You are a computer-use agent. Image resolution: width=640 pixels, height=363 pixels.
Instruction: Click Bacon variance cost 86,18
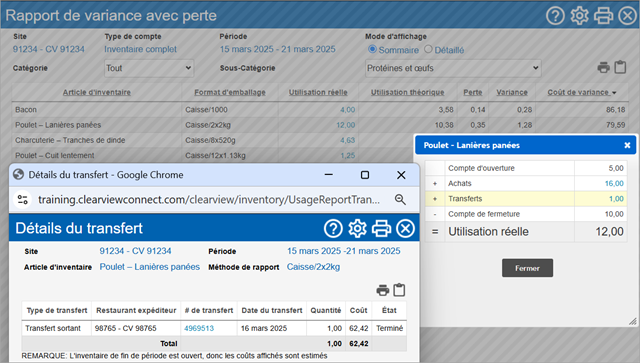tap(616, 110)
